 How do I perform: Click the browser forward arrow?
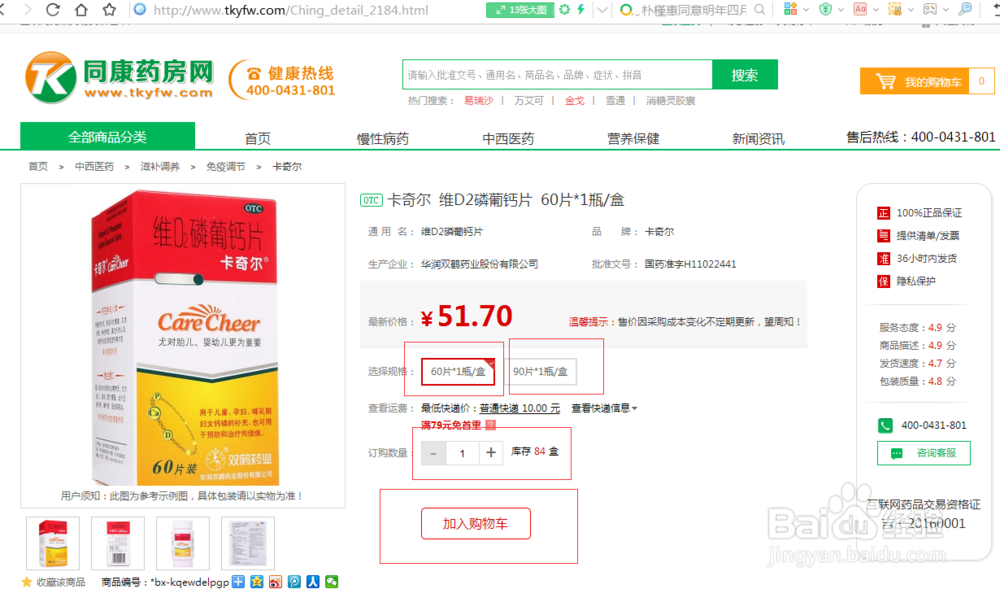[27, 10]
